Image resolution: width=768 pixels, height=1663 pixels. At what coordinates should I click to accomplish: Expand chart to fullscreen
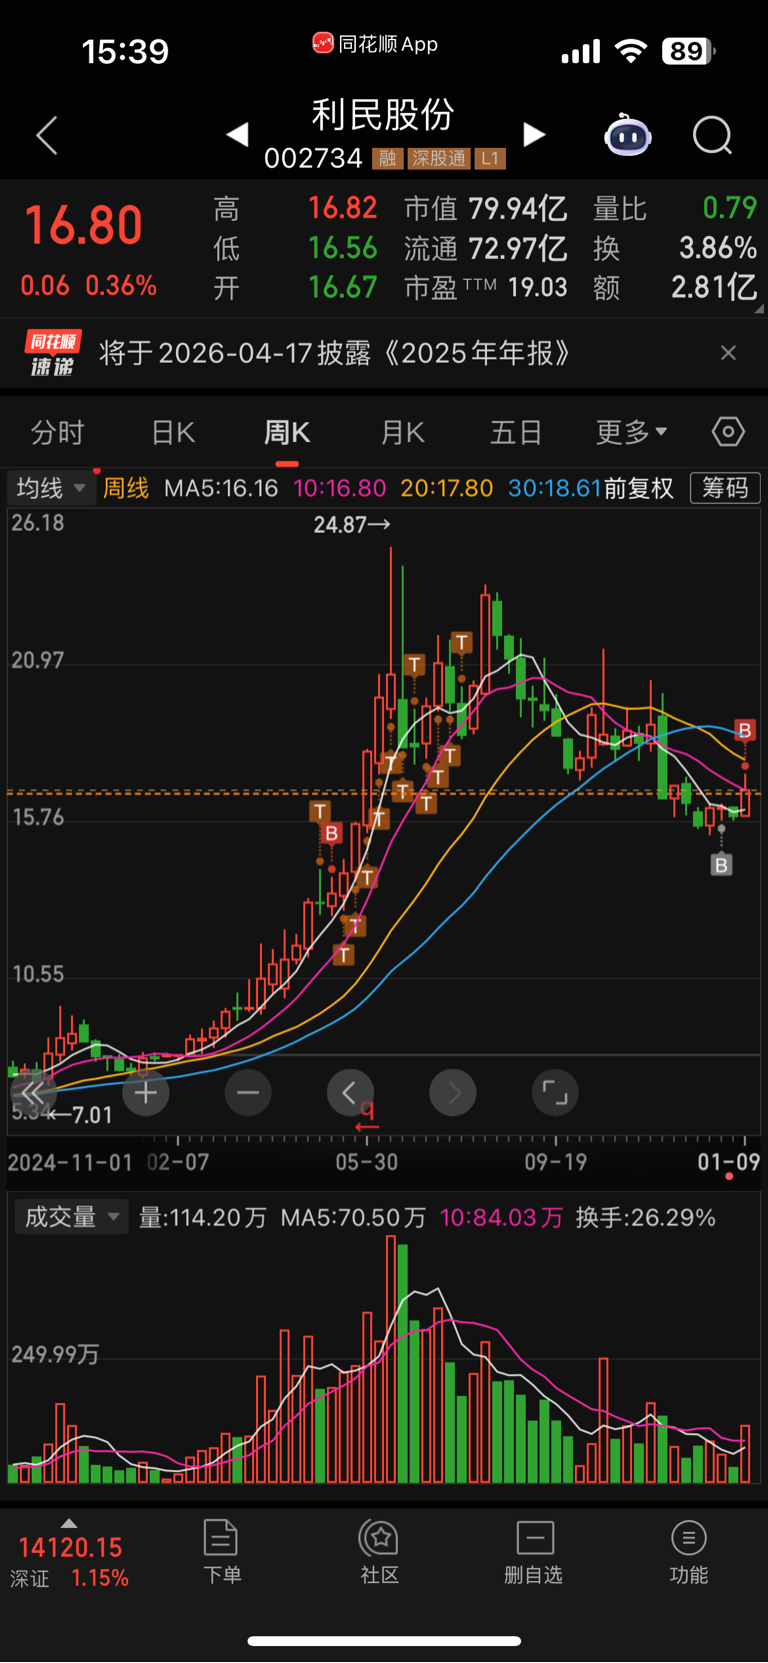[555, 1092]
